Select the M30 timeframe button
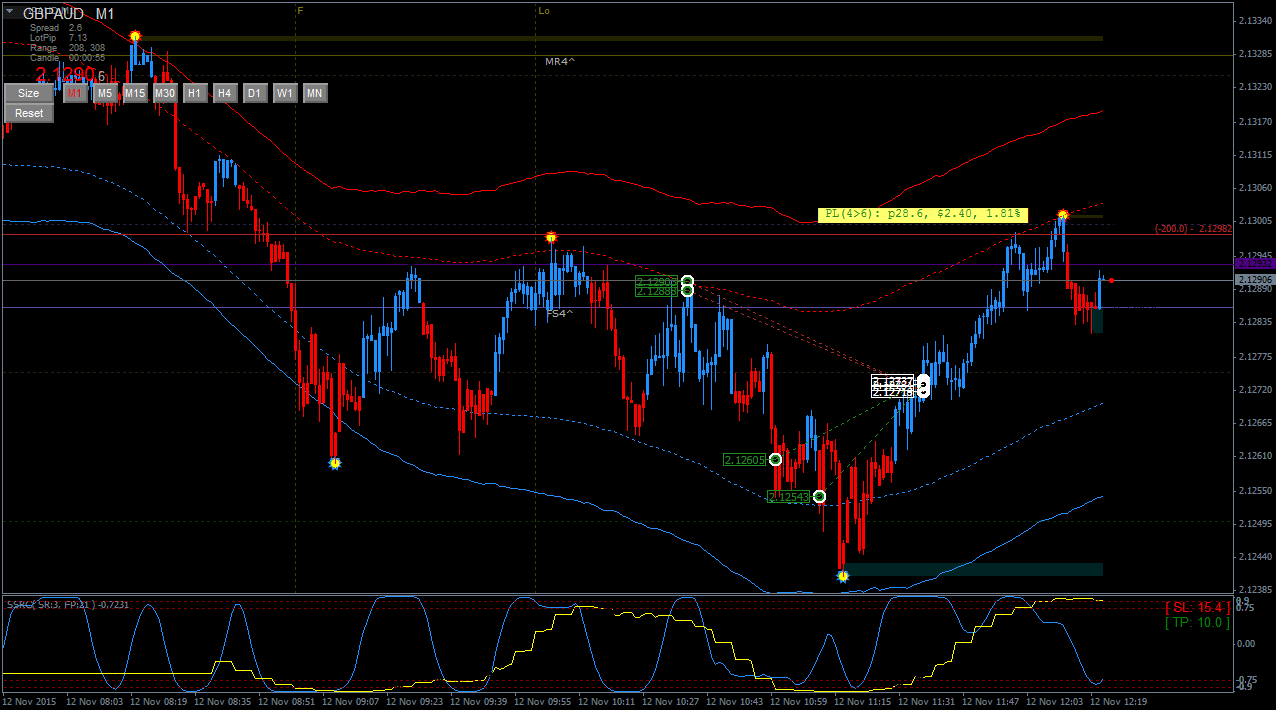This screenshot has height=710, width=1276. pyautogui.click(x=165, y=93)
